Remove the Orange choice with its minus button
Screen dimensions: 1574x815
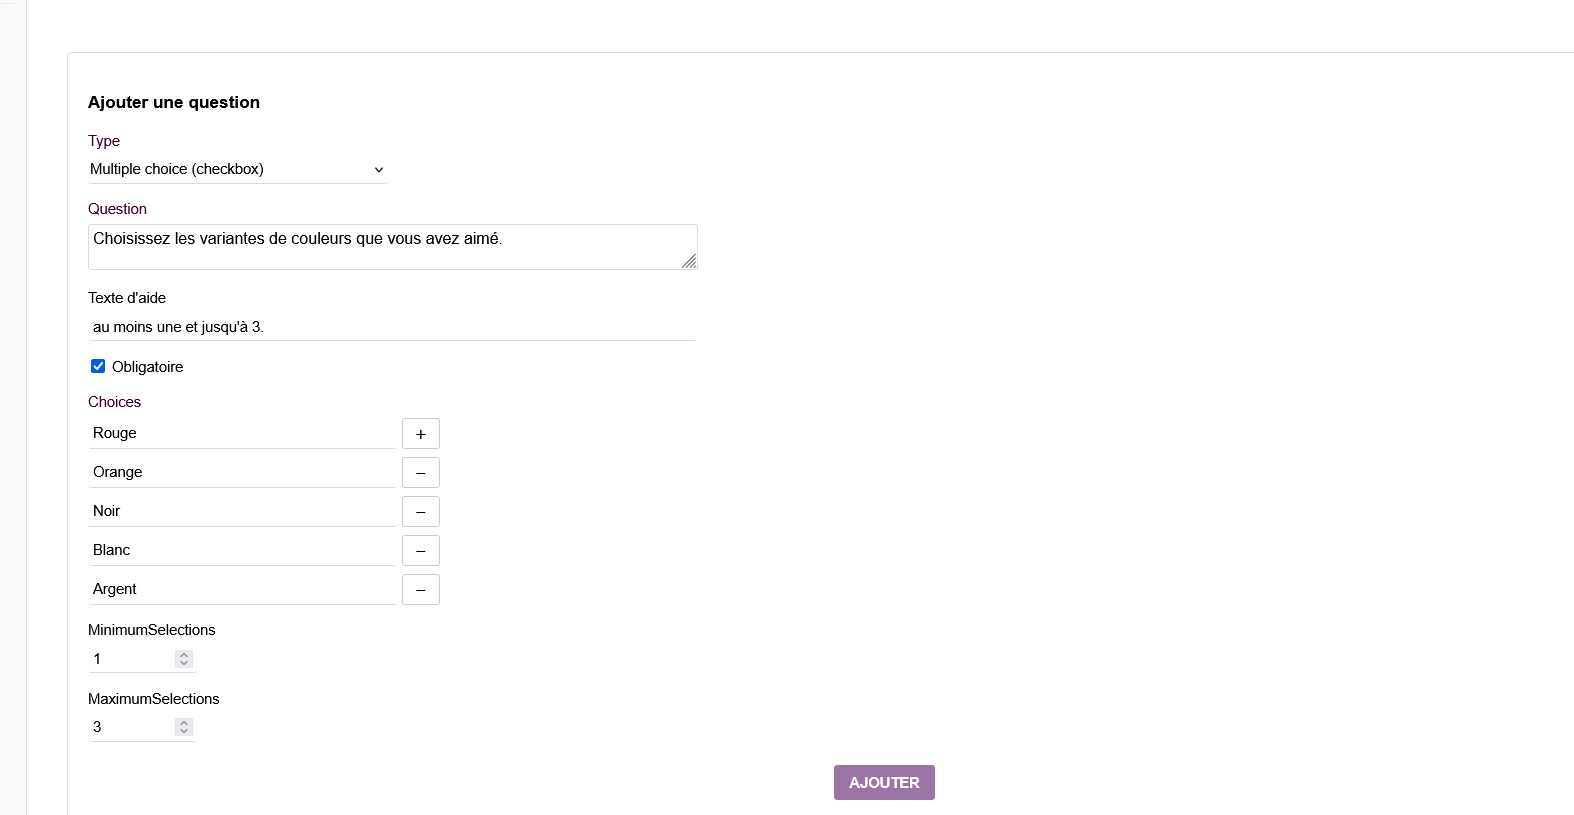click(420, 473)
